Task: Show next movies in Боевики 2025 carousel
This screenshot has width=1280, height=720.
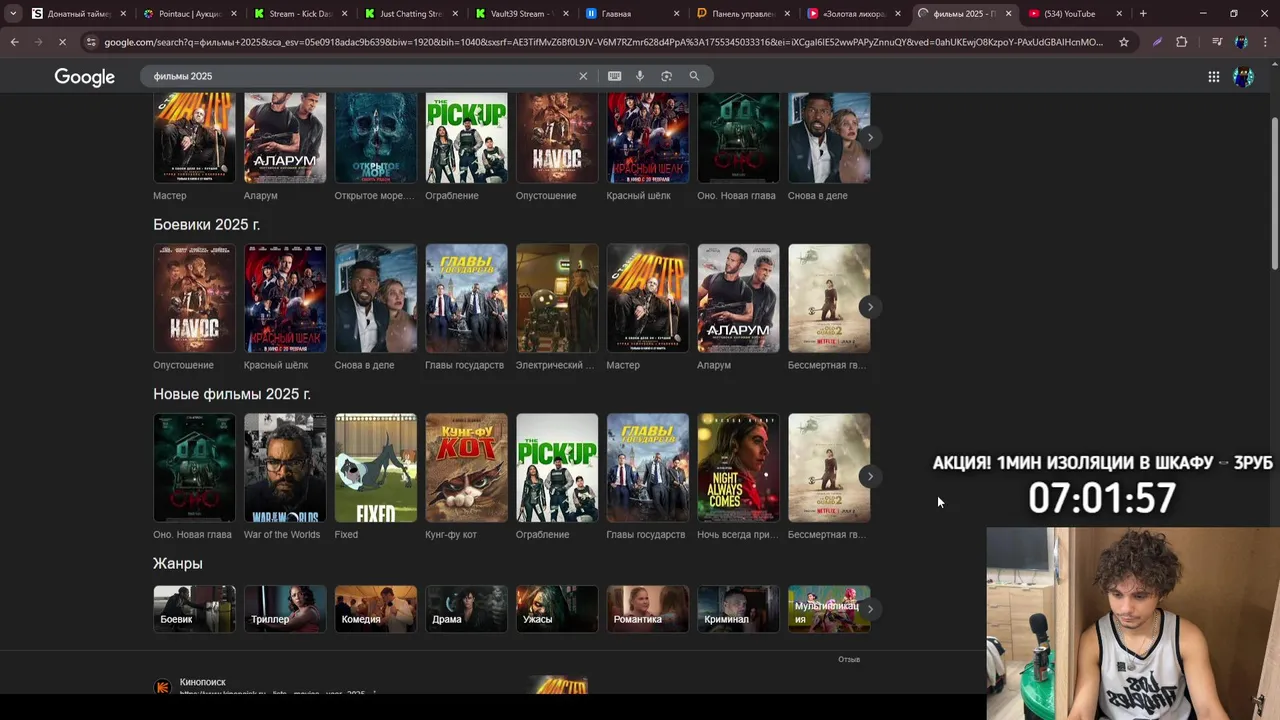Action: click(870, 307)
